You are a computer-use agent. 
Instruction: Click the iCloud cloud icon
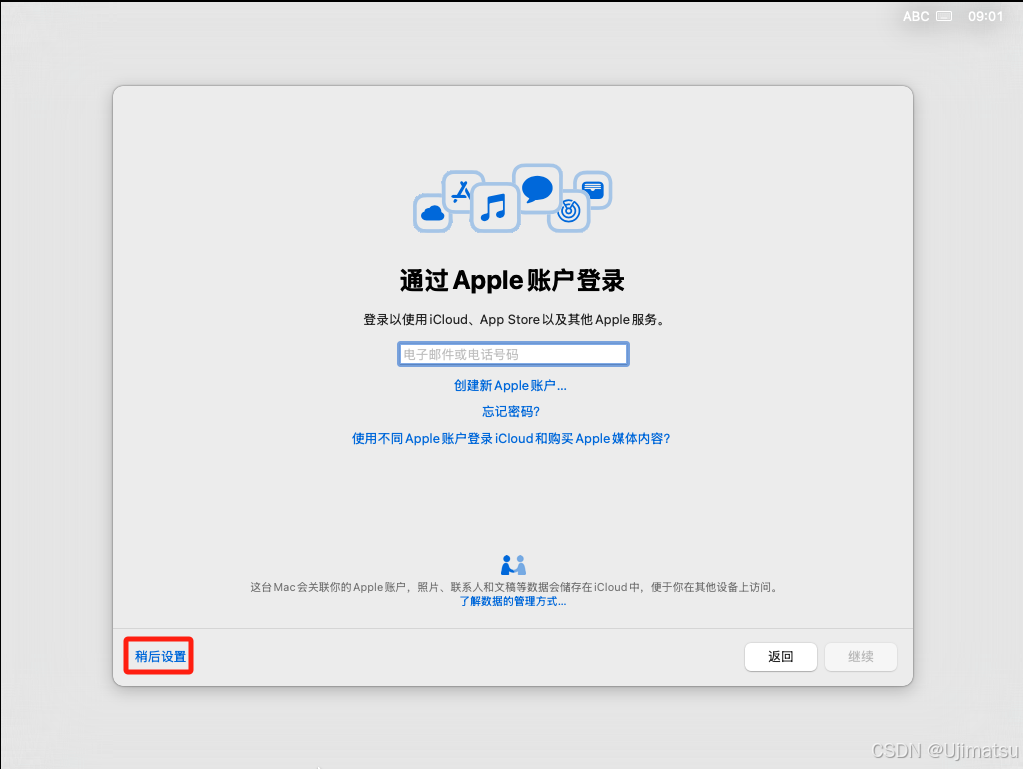pyautogui.click(x=433, y=213)
